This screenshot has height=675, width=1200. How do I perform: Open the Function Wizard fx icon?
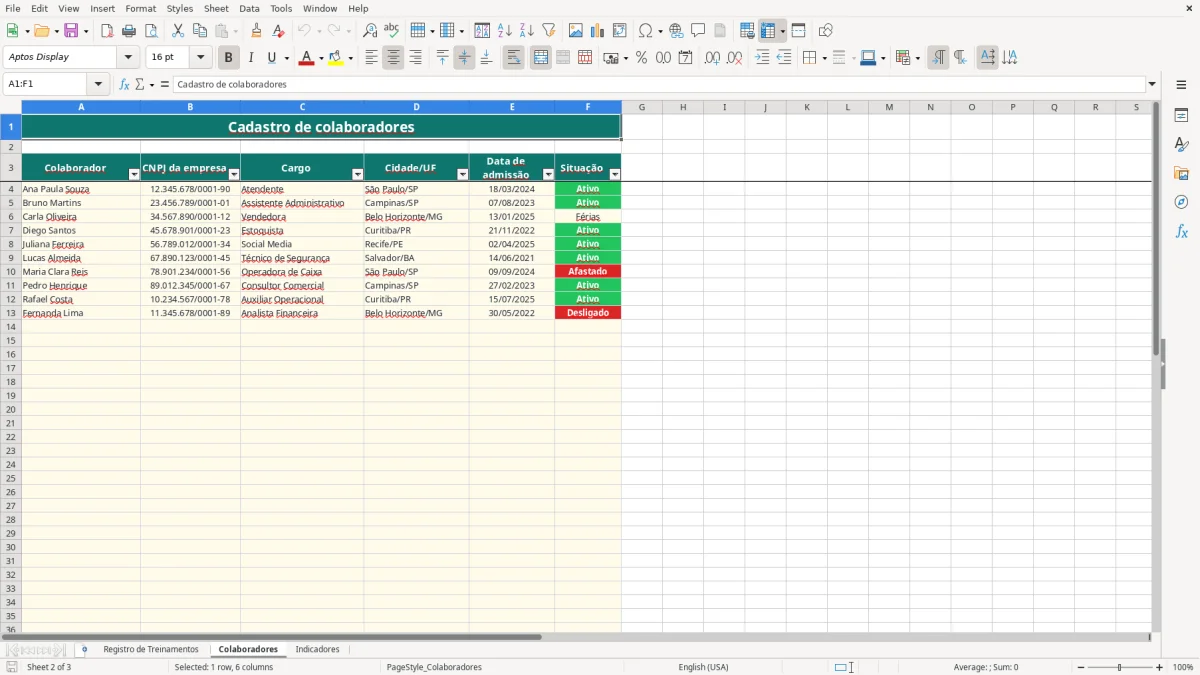[x=124, y=84]
